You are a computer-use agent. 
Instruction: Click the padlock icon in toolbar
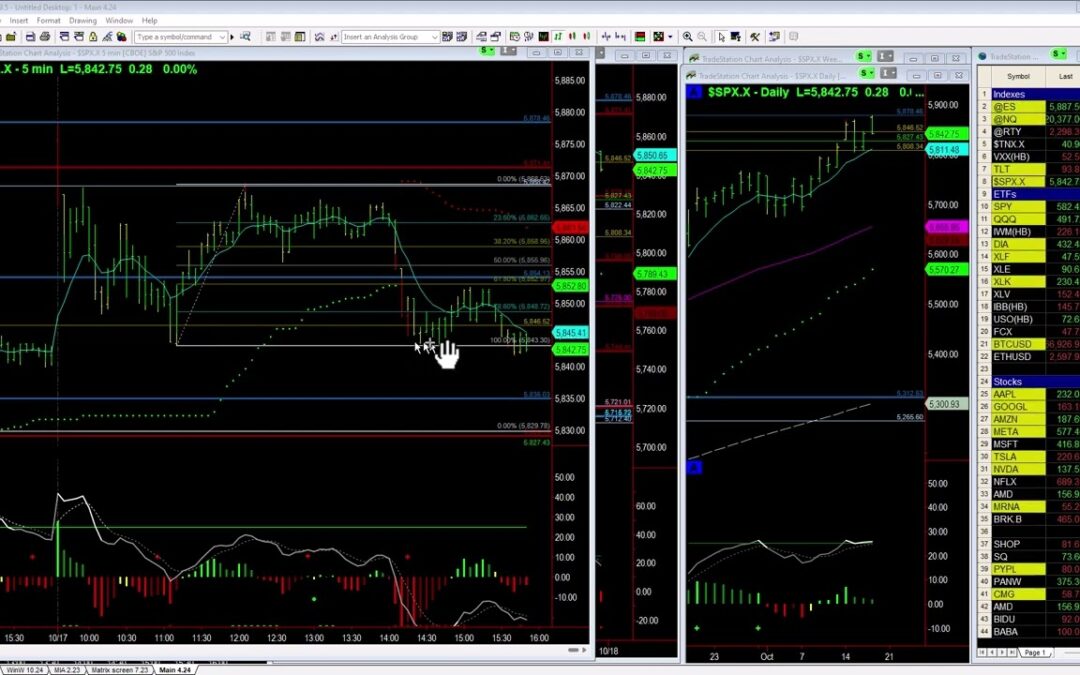pos(93,37)
